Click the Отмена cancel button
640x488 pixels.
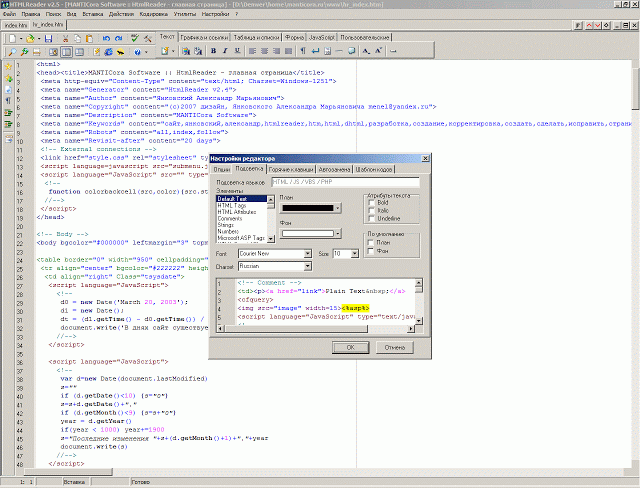pyautogui.click(x=395, y=348)
